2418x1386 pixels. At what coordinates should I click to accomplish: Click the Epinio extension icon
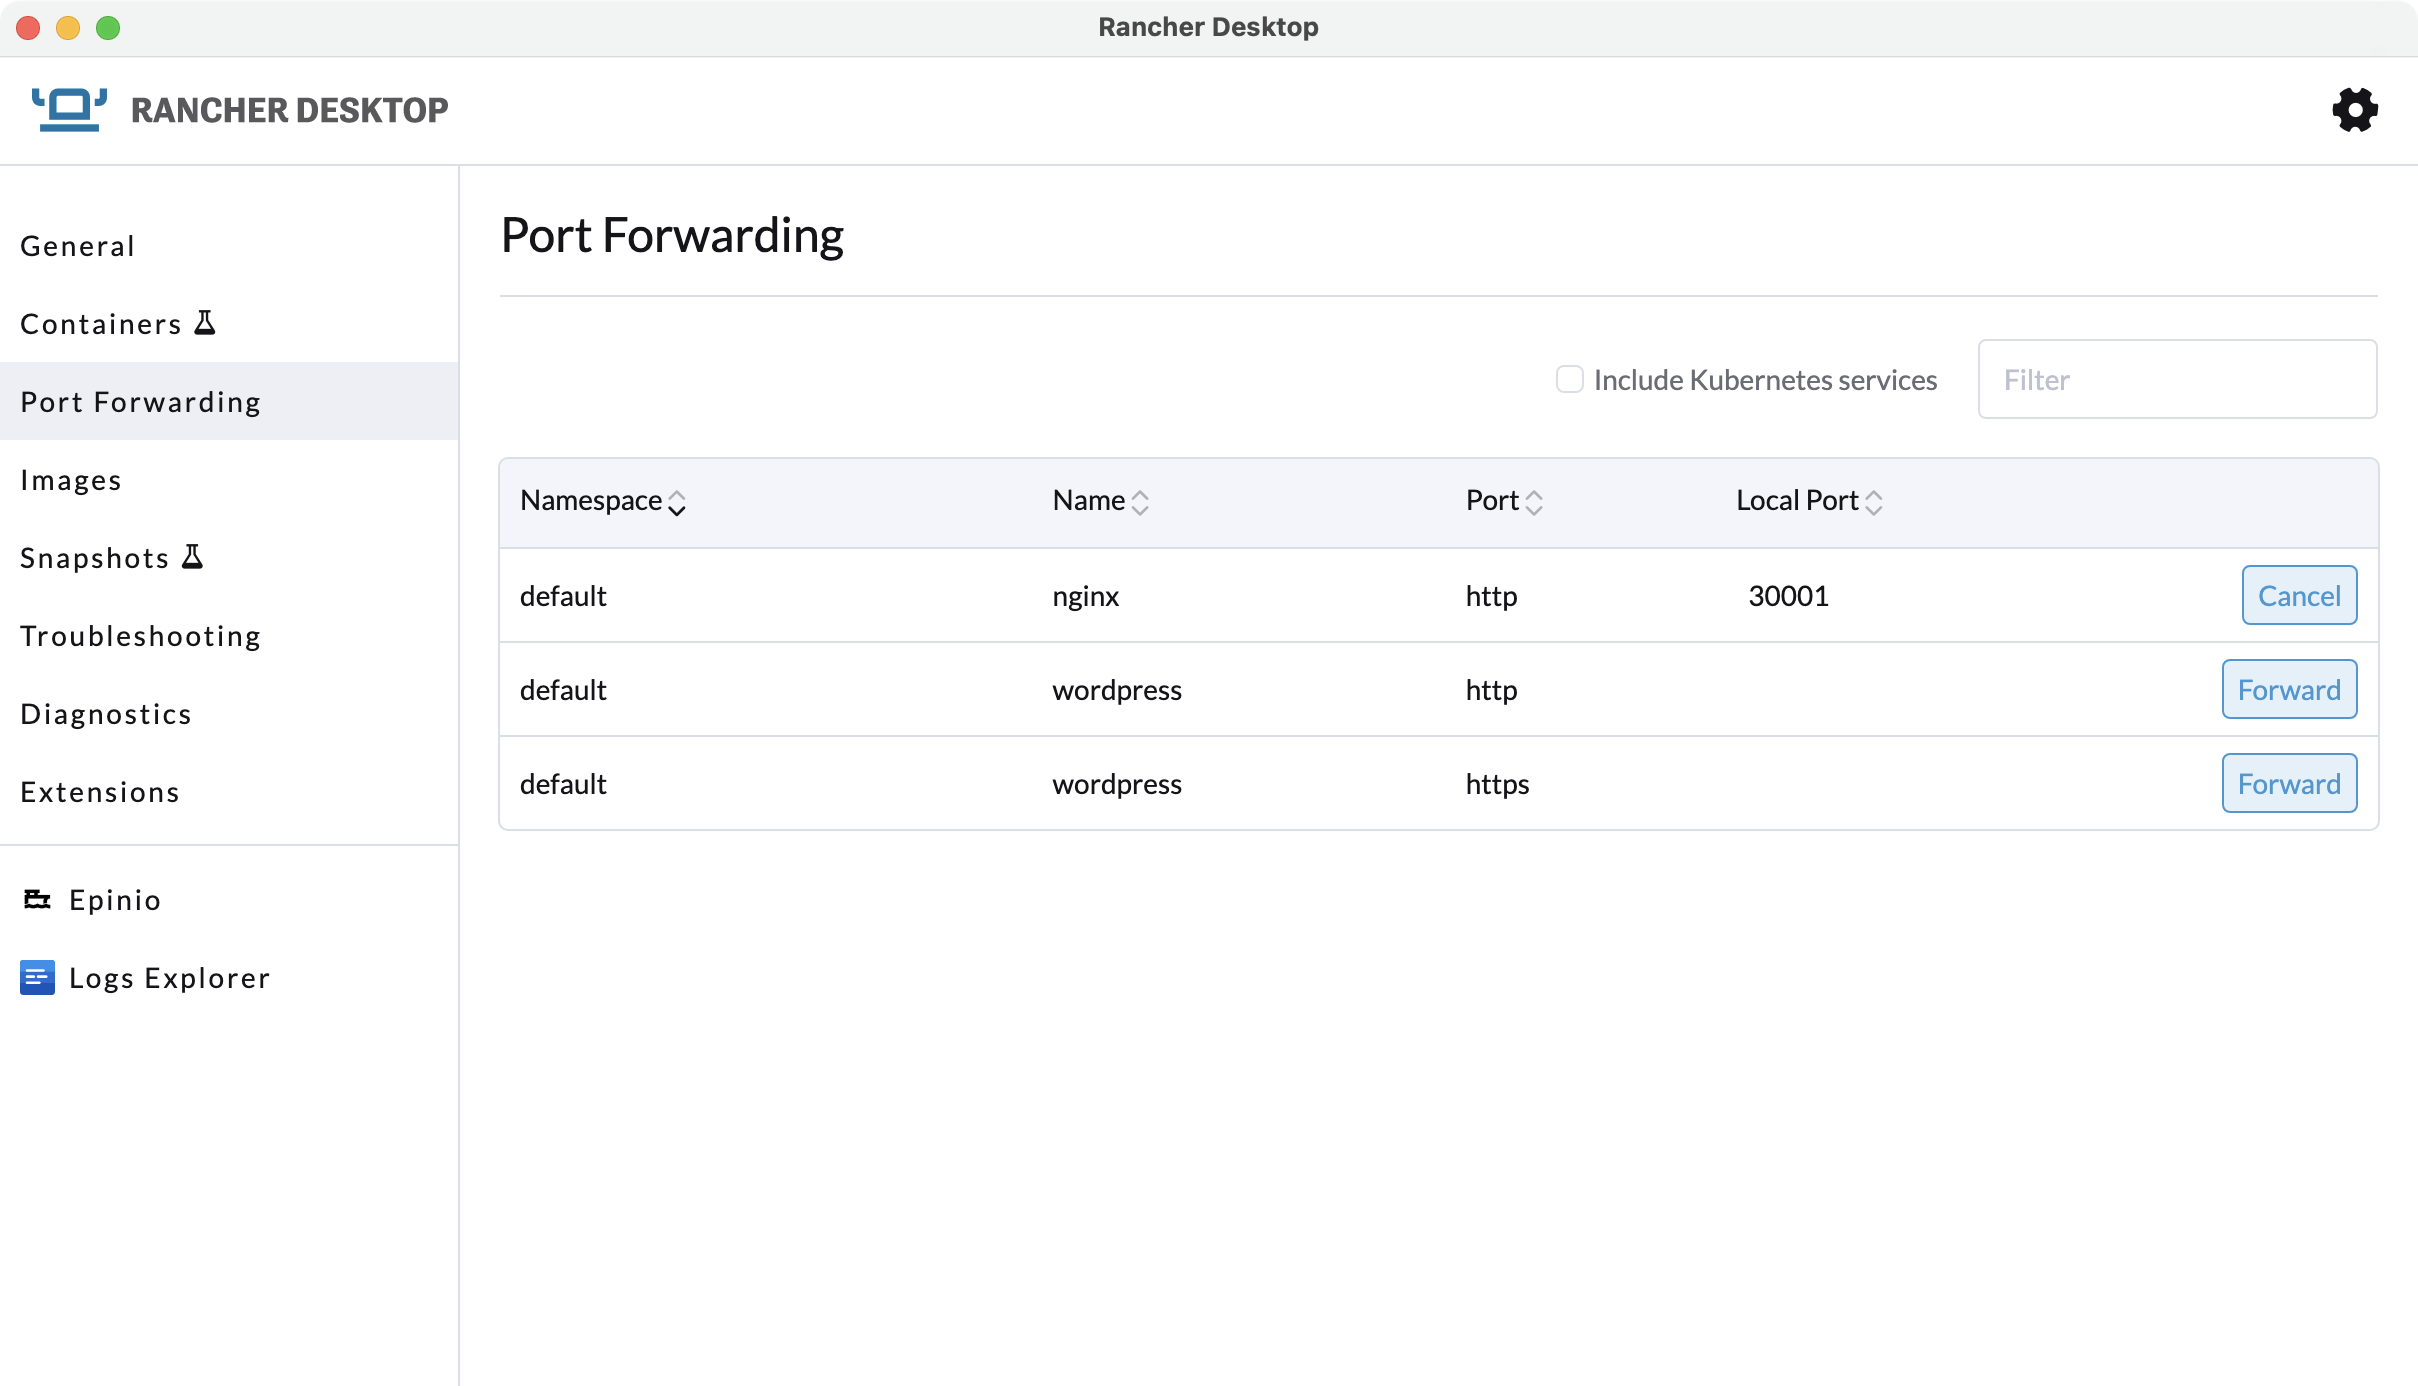(37, 900)
